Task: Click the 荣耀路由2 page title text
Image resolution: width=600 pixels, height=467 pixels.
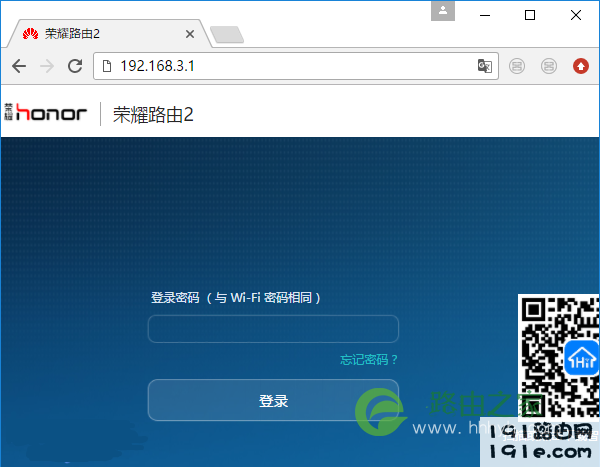Action: pyautogui.click(x=153, y=114)
